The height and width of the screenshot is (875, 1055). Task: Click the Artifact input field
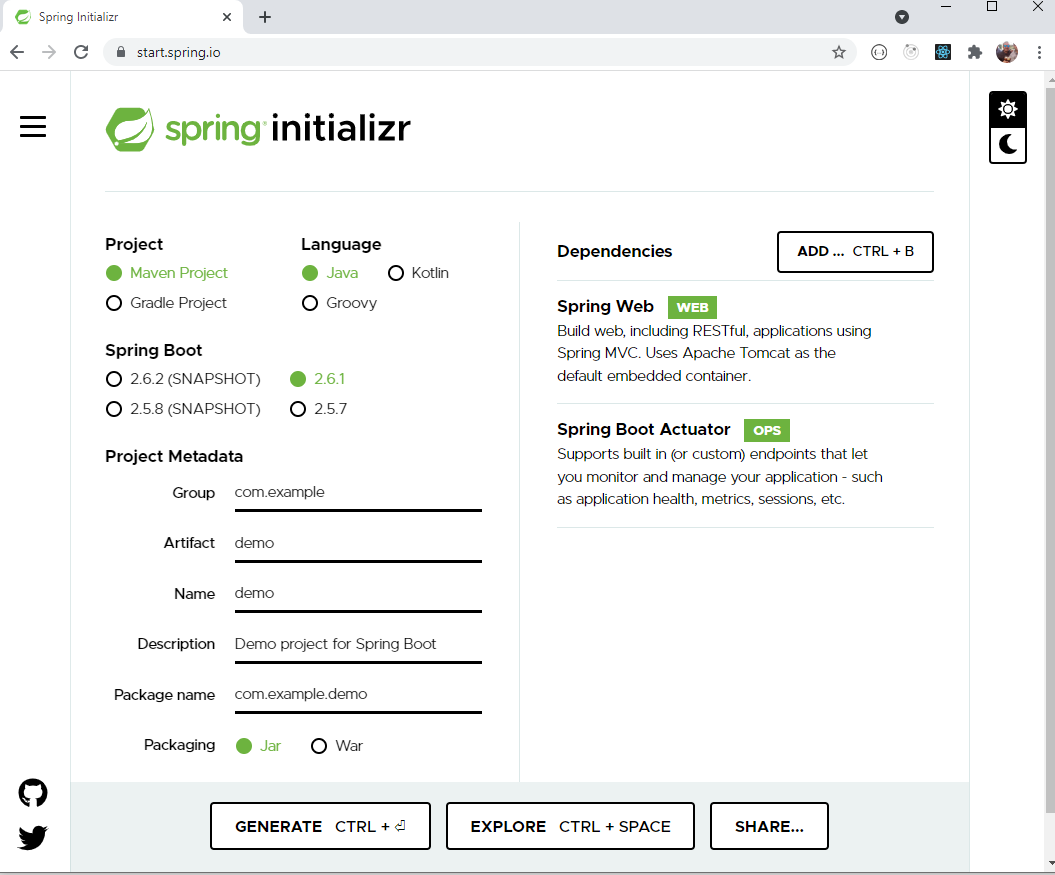pyautogui.click(x=358, y=543)
